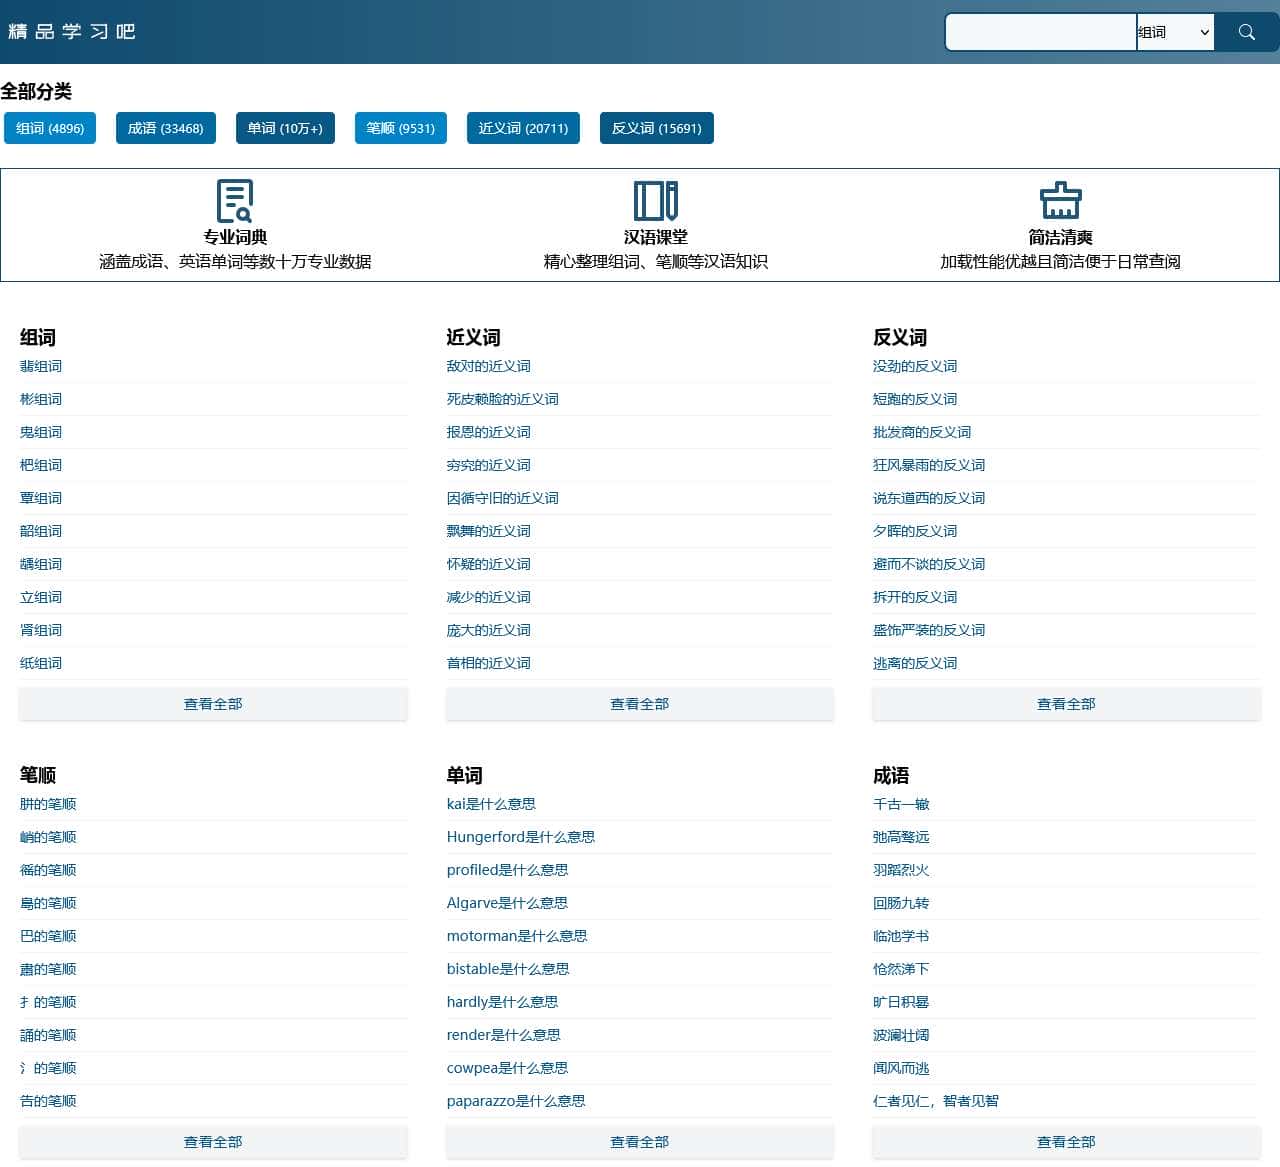Image resolution: width=1280 pixels, height=1167 pixels.
Task: Open the 精品学习吧 site logo
Action: pyautogui.click(x=71, y=32)
